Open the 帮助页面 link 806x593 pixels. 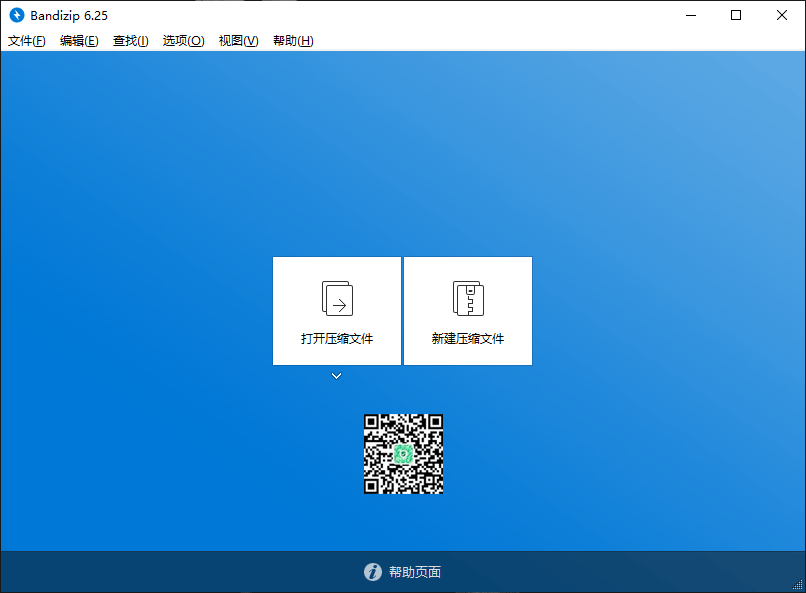point(415,572)
